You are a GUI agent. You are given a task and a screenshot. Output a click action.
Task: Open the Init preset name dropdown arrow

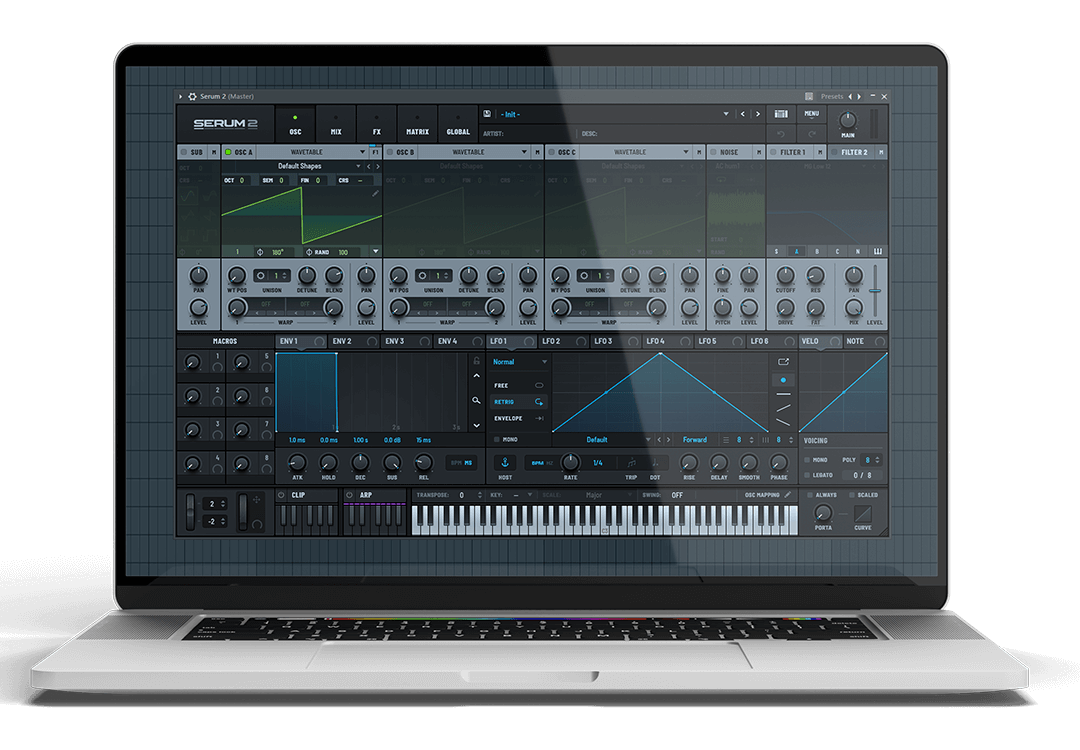click(x=726, y=114)
